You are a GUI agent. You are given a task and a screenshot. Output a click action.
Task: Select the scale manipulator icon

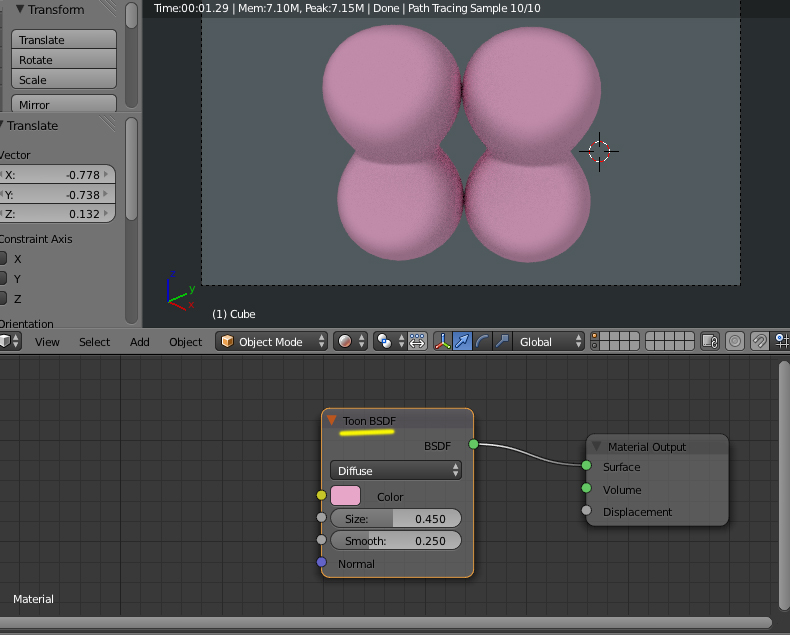pos(502,341)
